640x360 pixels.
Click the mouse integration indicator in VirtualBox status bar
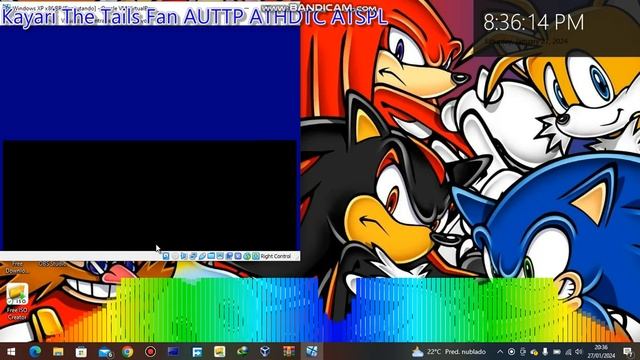pos(247,256)
